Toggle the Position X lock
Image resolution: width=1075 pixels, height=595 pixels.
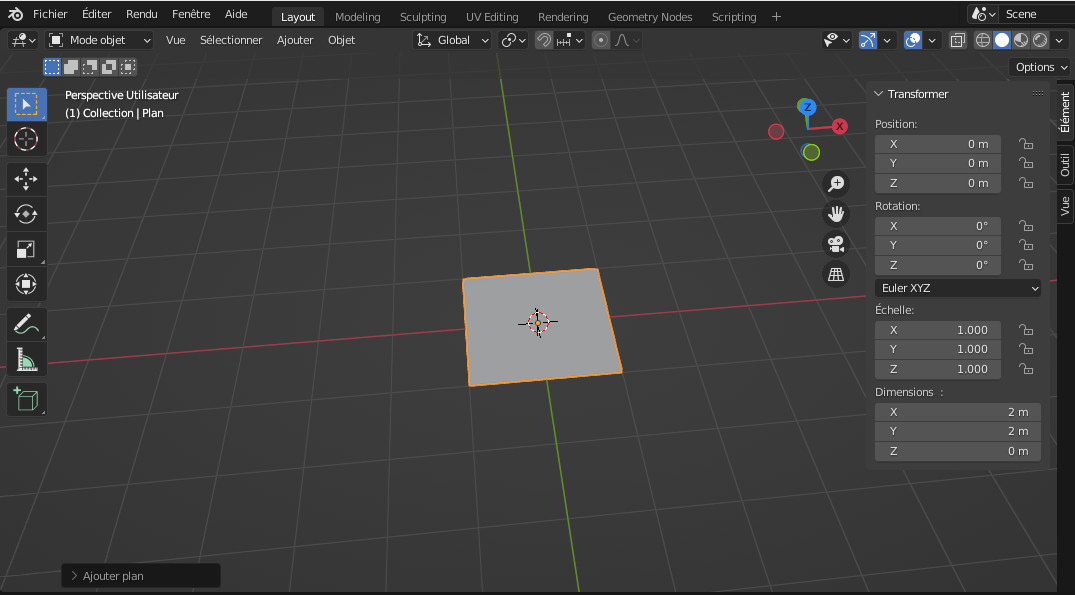click(x=1025, y=144)
